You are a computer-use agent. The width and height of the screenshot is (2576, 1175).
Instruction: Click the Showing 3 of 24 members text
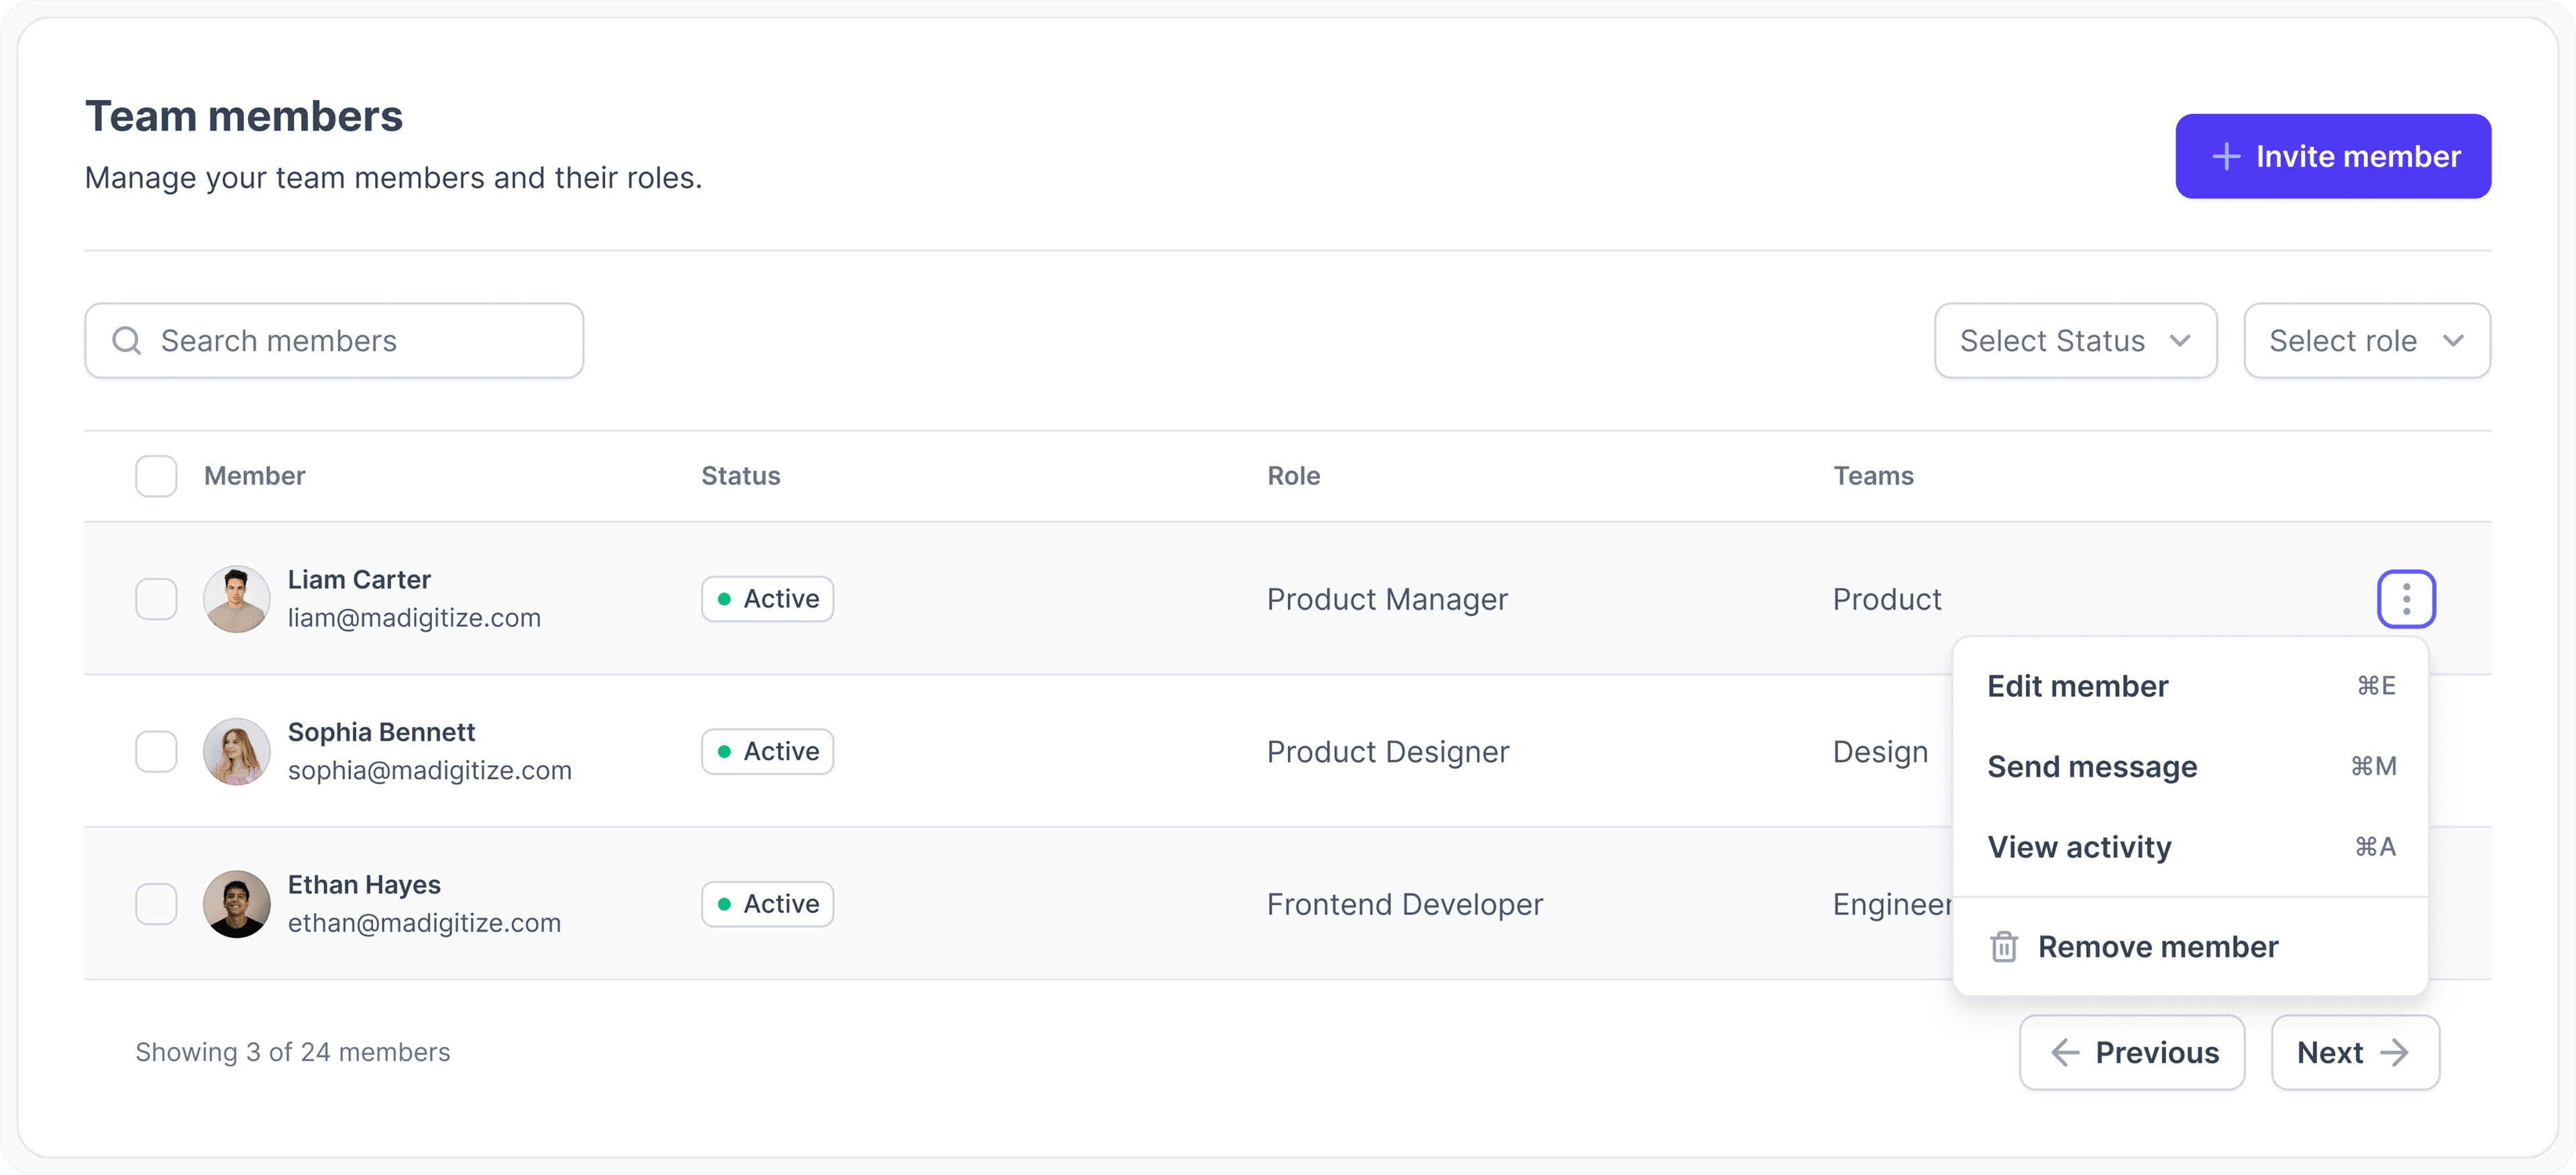coord(292,1052)
